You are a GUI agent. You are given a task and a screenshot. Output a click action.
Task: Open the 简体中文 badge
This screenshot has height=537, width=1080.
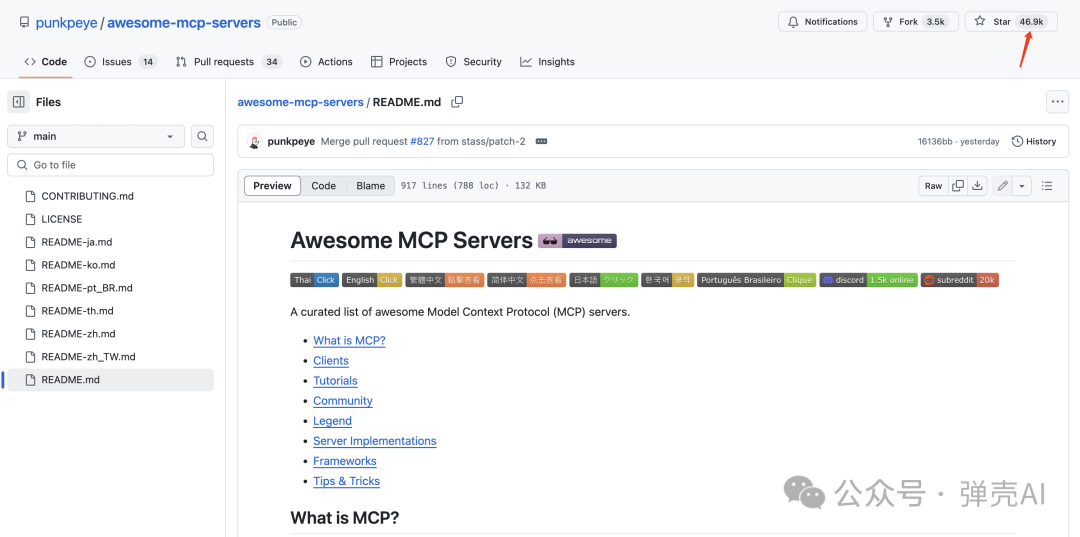(x=527, y=280)
